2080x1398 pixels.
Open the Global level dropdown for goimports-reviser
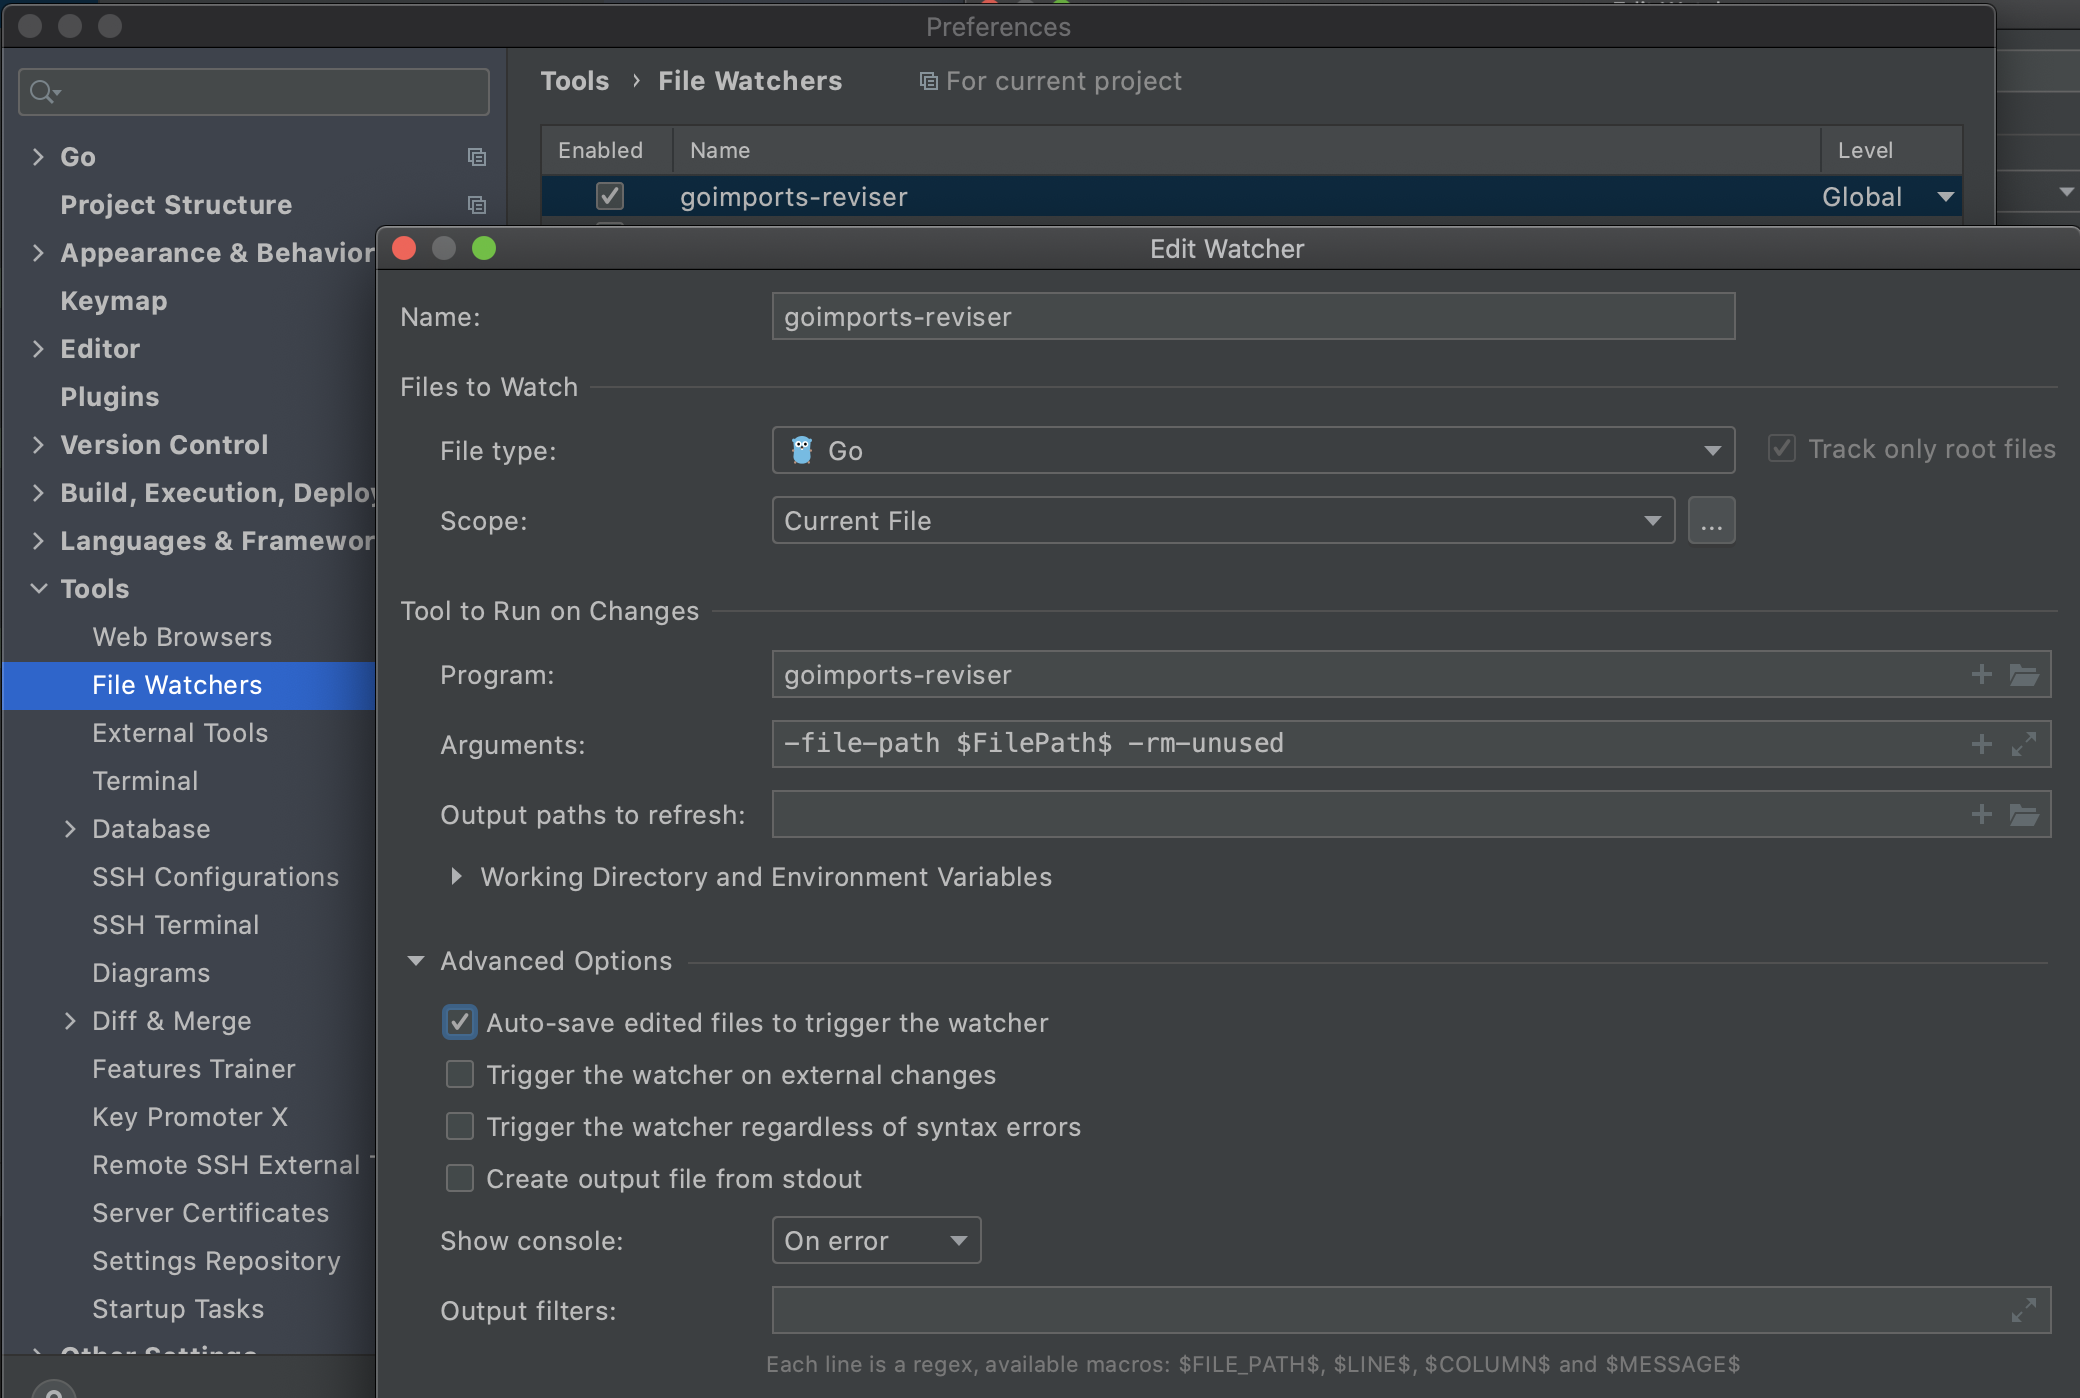point(1945,197)
